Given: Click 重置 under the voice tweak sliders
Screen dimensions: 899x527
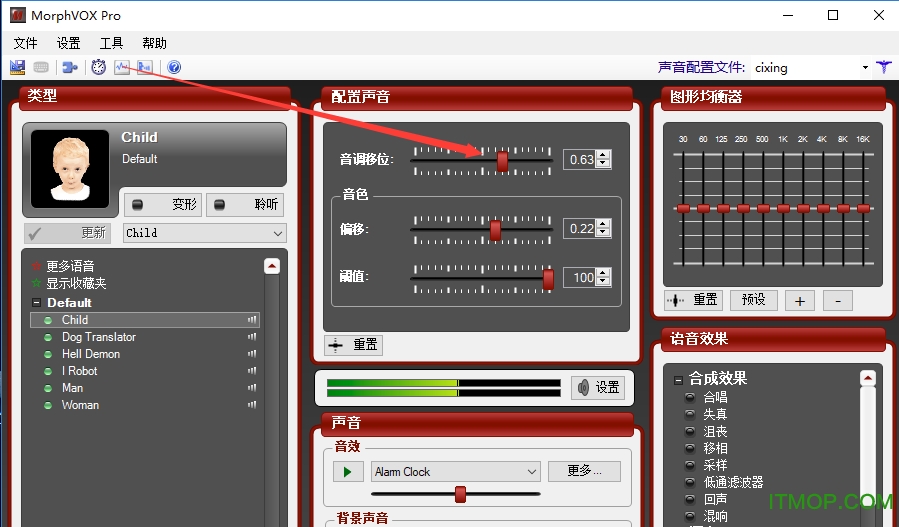Looking at the screenshot, I should 354,345.
